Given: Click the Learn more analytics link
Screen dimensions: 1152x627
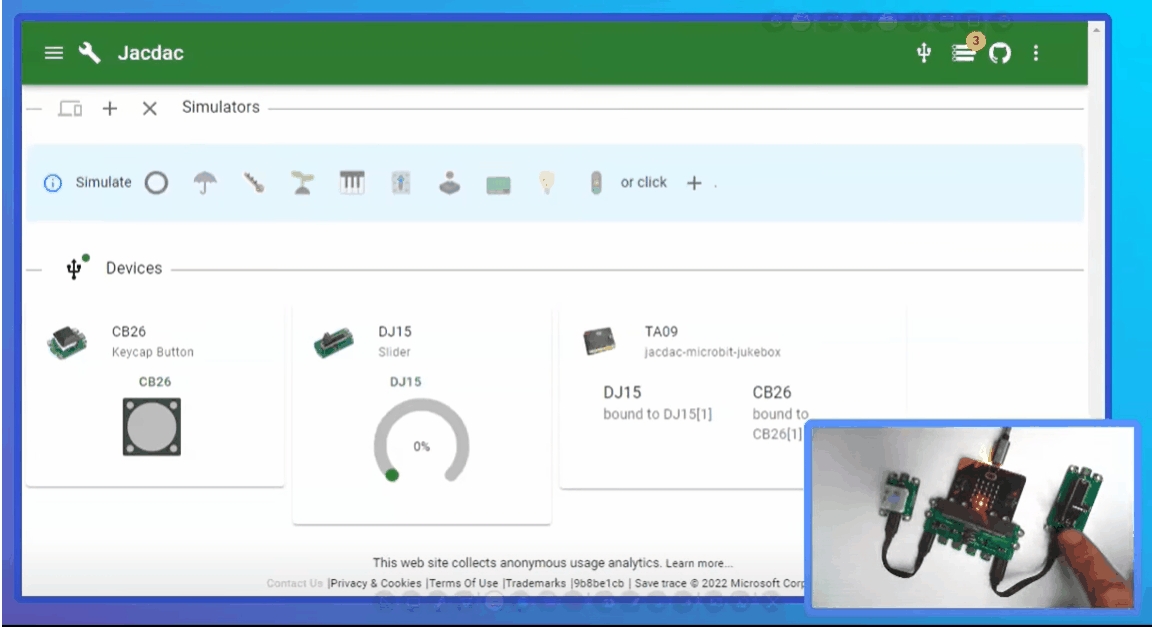Looking at the screenshot, I should click(x=699, y=563).
